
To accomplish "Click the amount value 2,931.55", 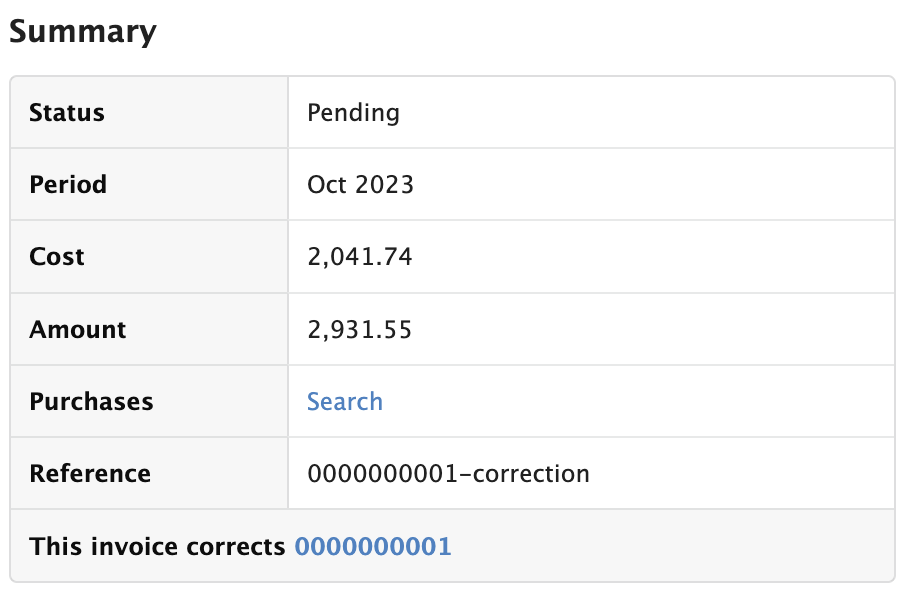I will [x=360, y=329].
